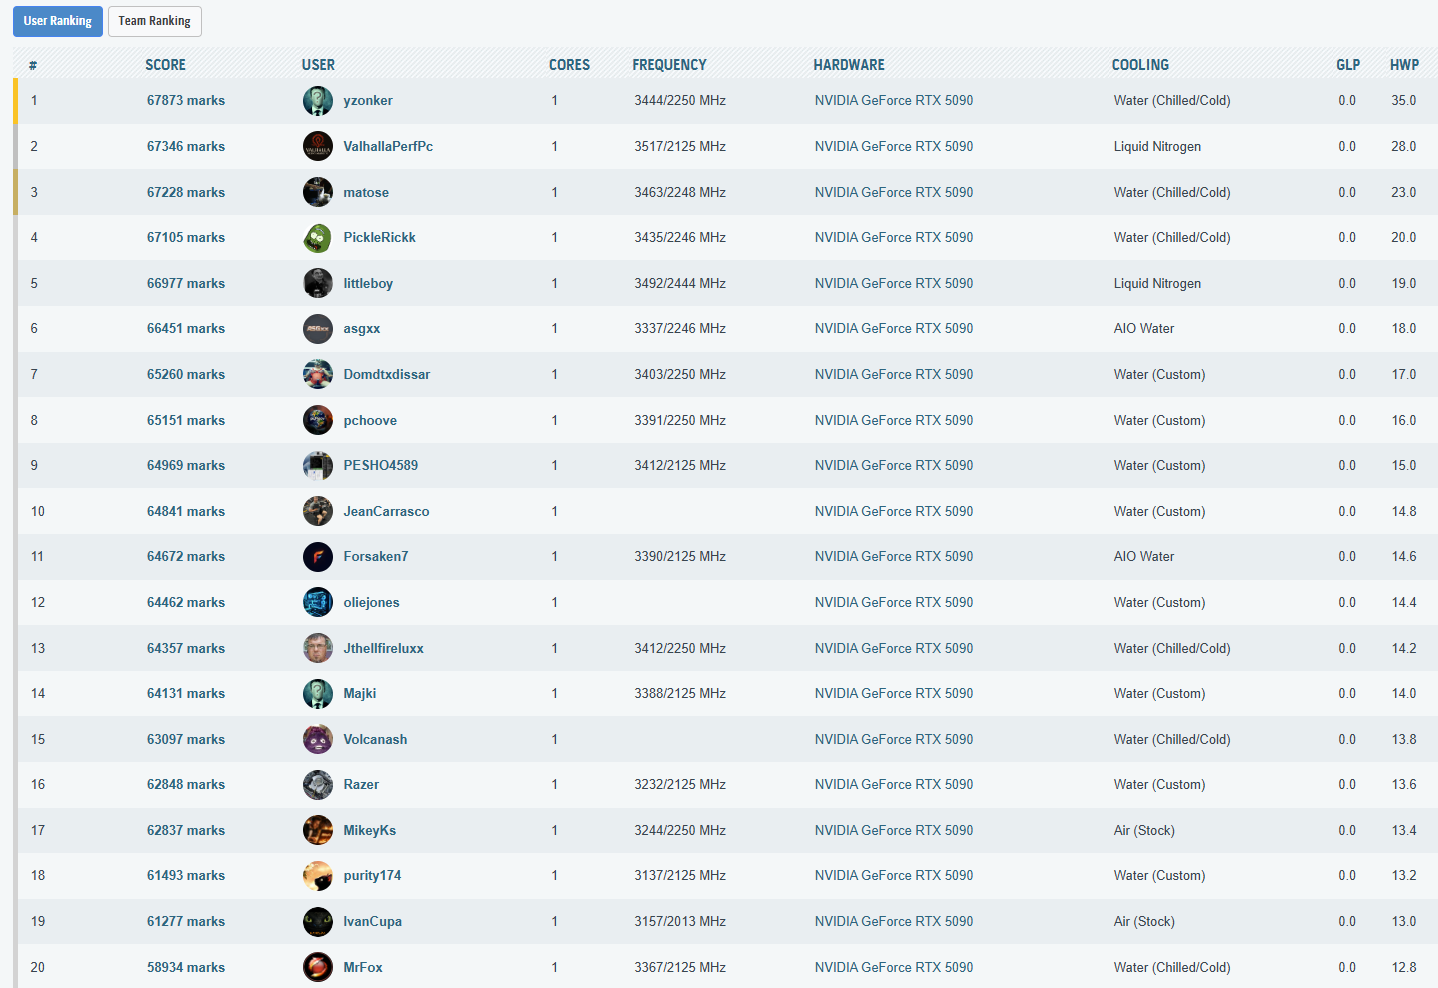
Task: Open IvanCupa's username link
Action: pos(372,922)
